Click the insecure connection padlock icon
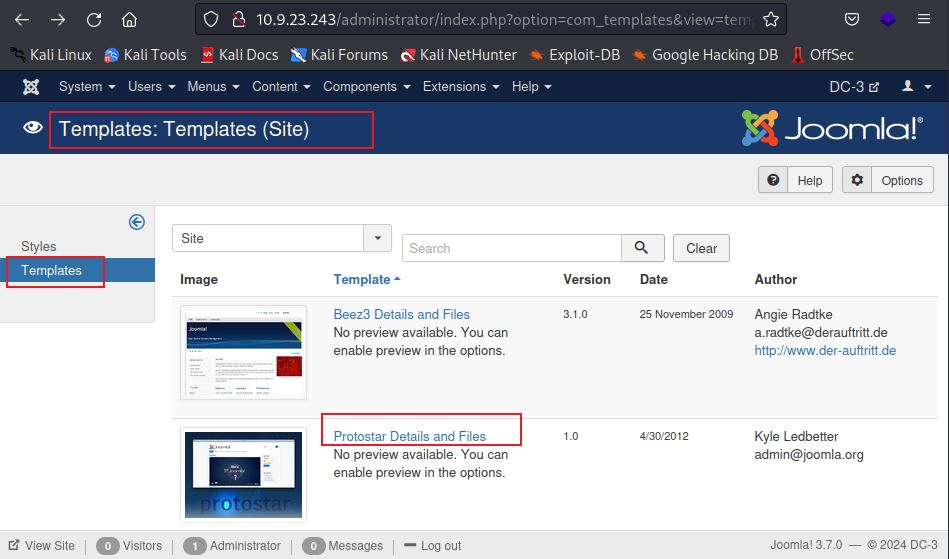The width and height of the screenshot is (949, 559). coord(239,20)
